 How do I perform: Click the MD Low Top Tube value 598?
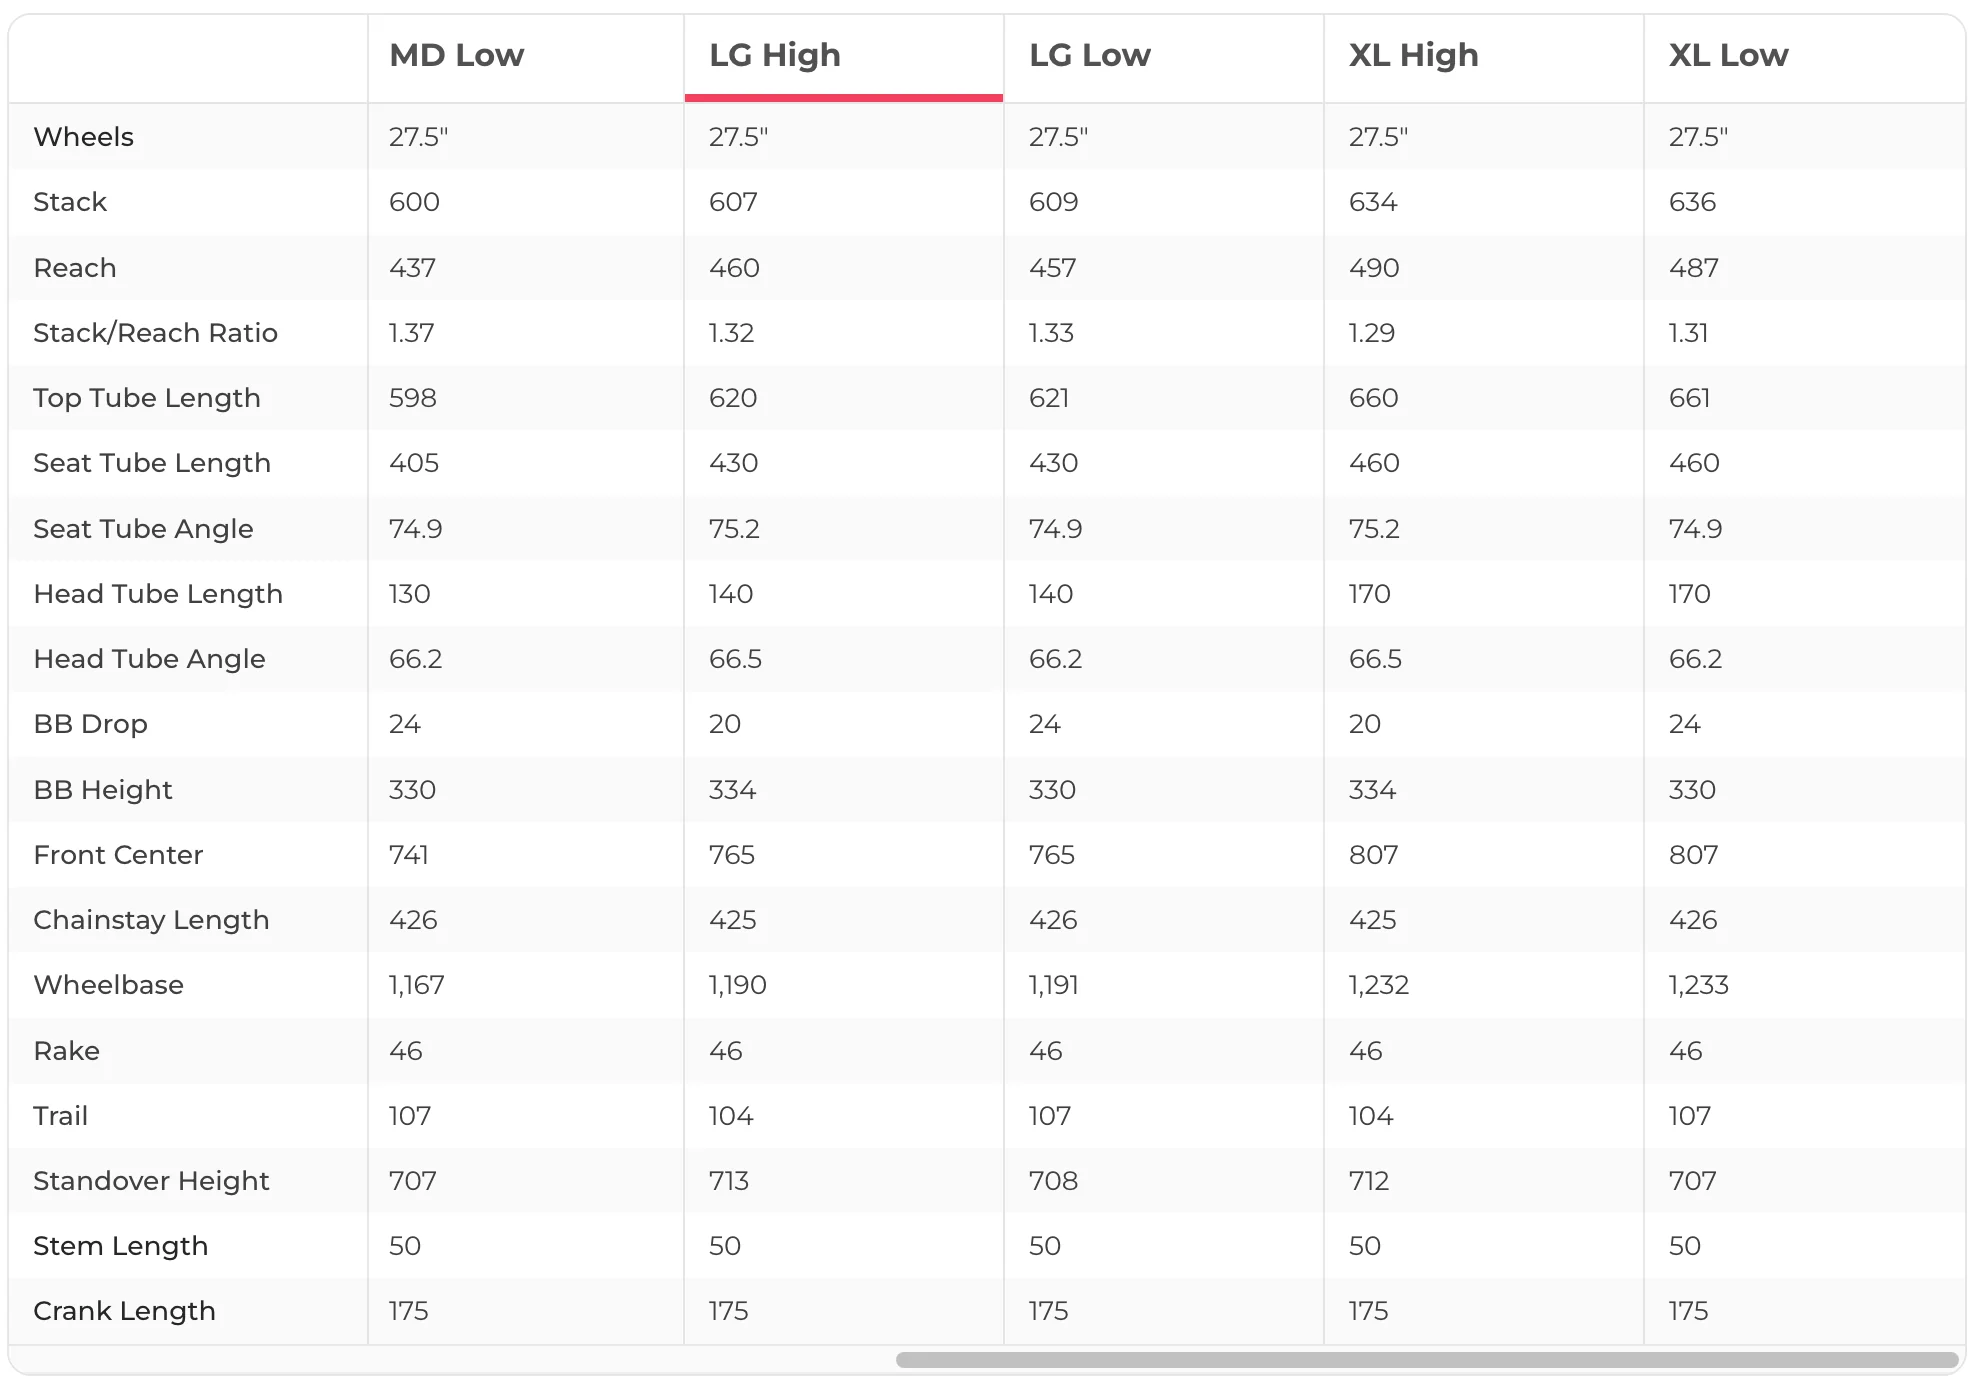(413, 398)
